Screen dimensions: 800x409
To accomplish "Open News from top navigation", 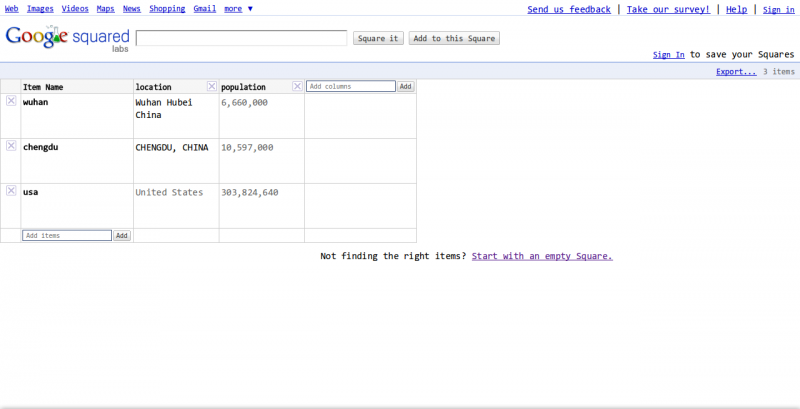I will click(132, 9).
